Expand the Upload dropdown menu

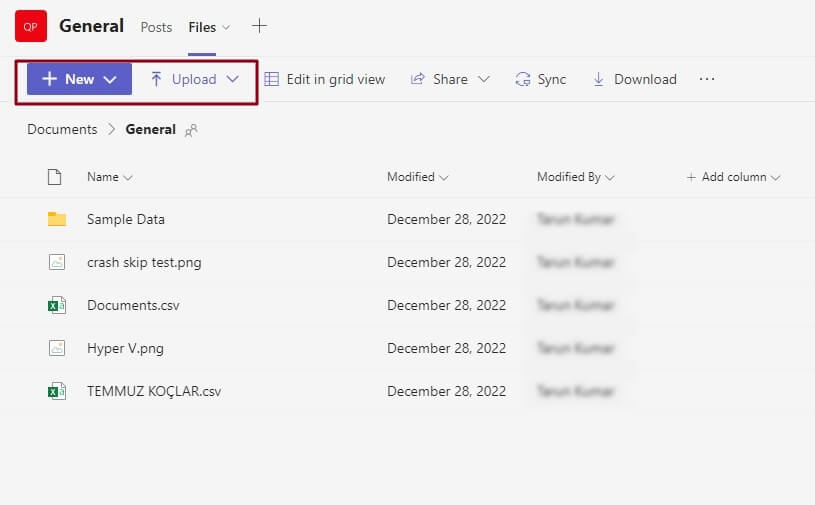195,79
